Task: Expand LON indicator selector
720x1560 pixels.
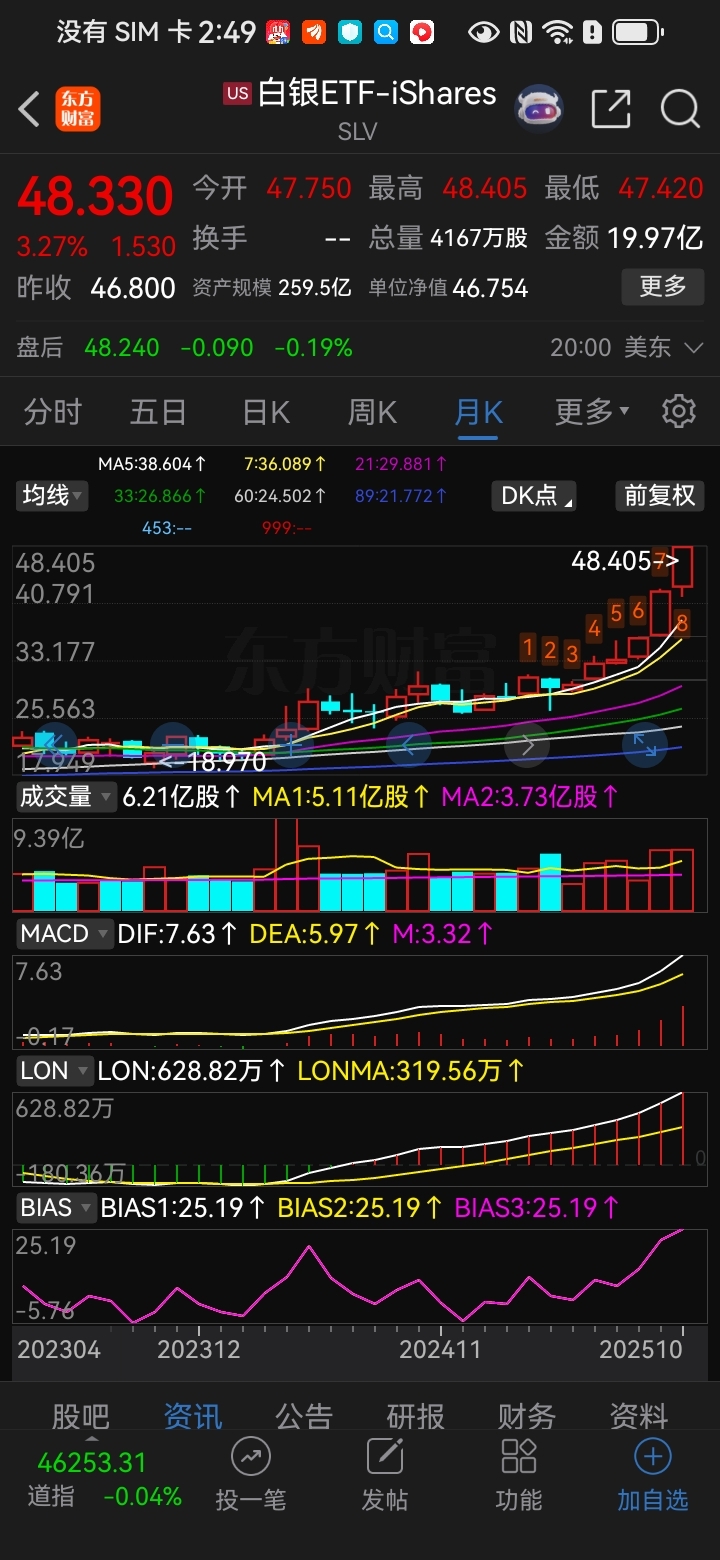Action: pyautogui.click(x=54, y=1071)
